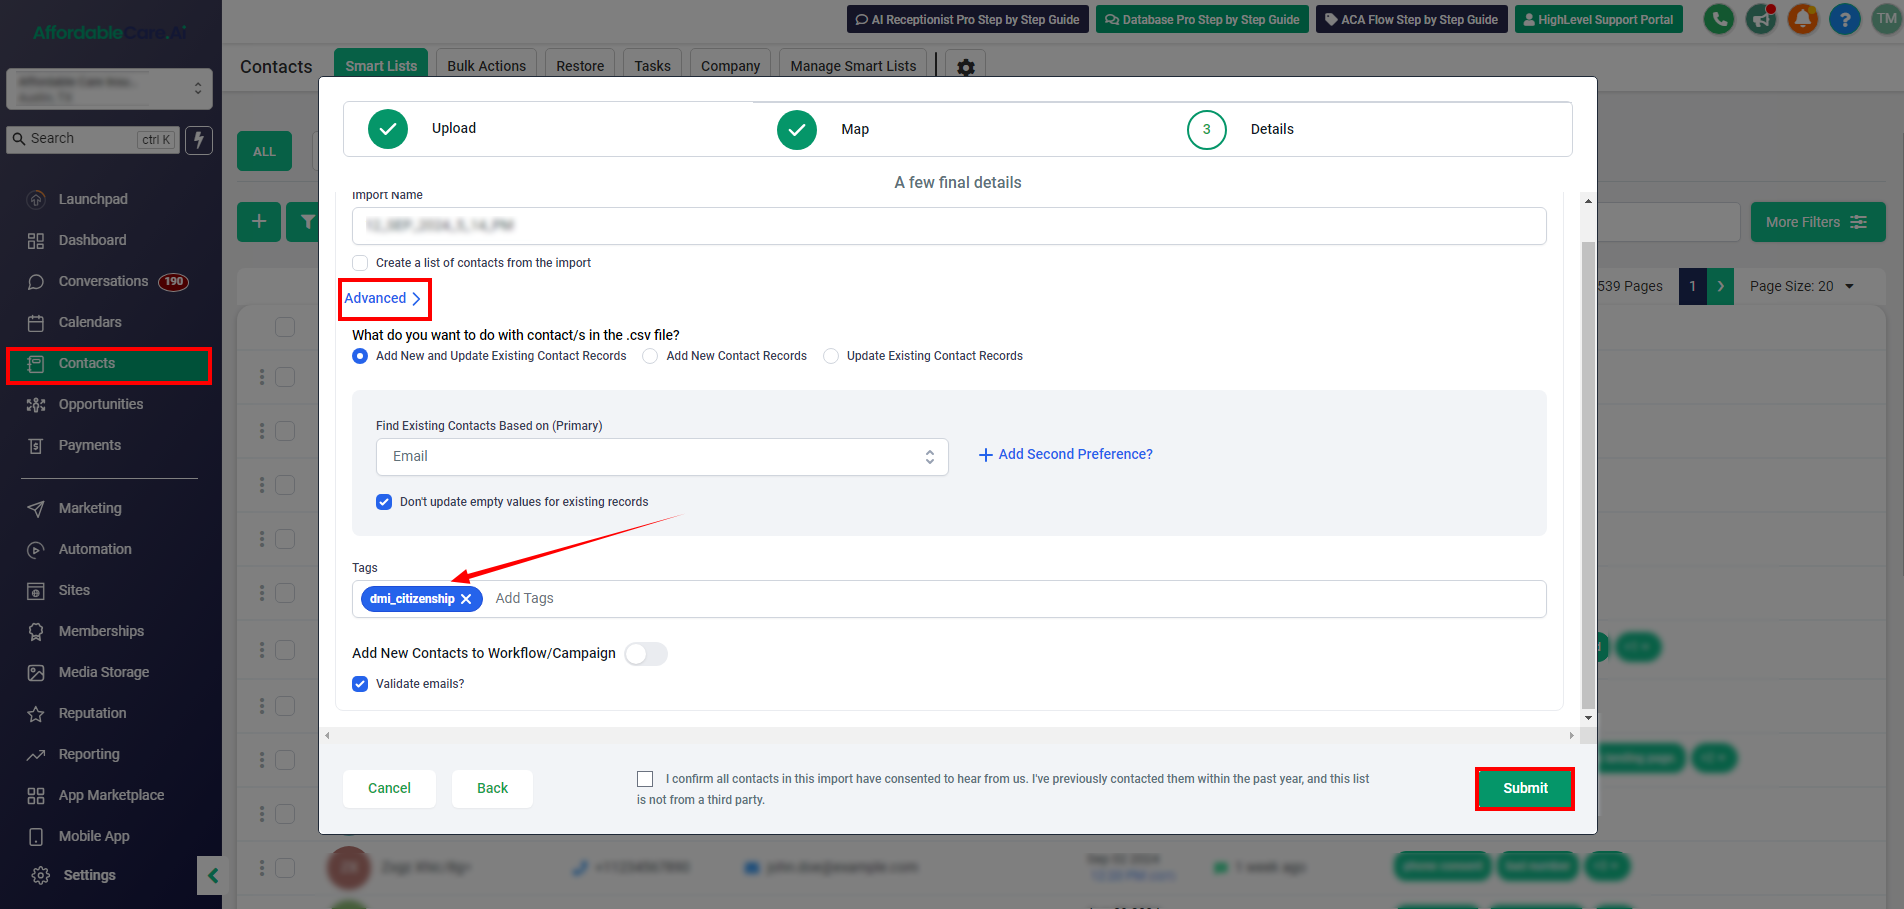
Task: Select 'Add New Contact Records' radio option
Action: 651,356
